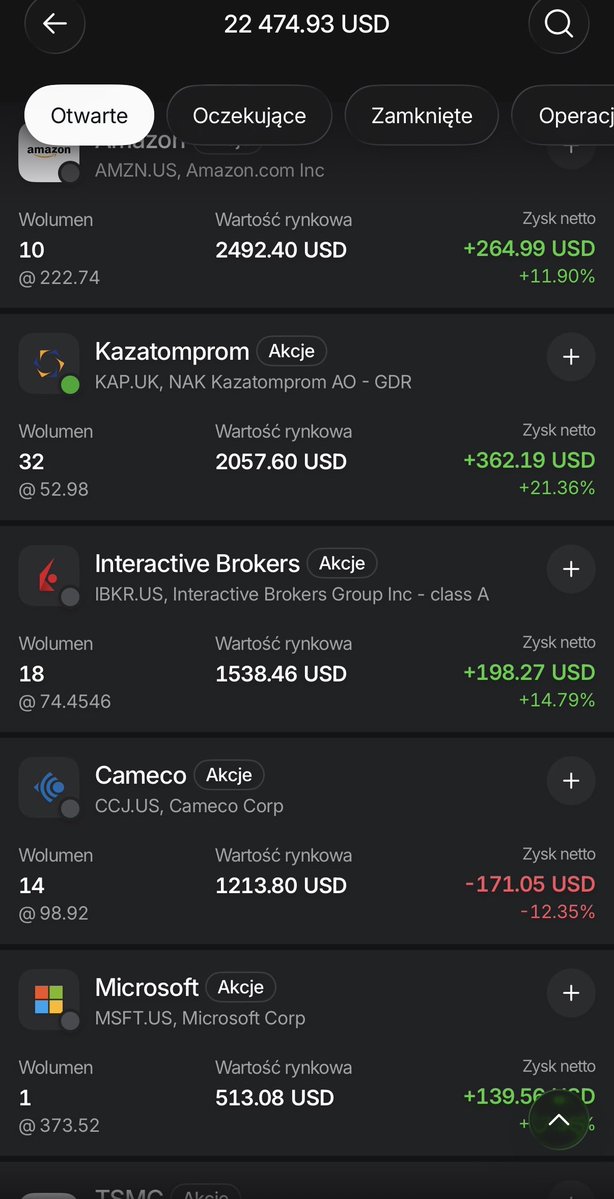This screenshot has width=614, height=1199.
Task: Open the Interactive Brokers red logo
Action: coord(49,575)
